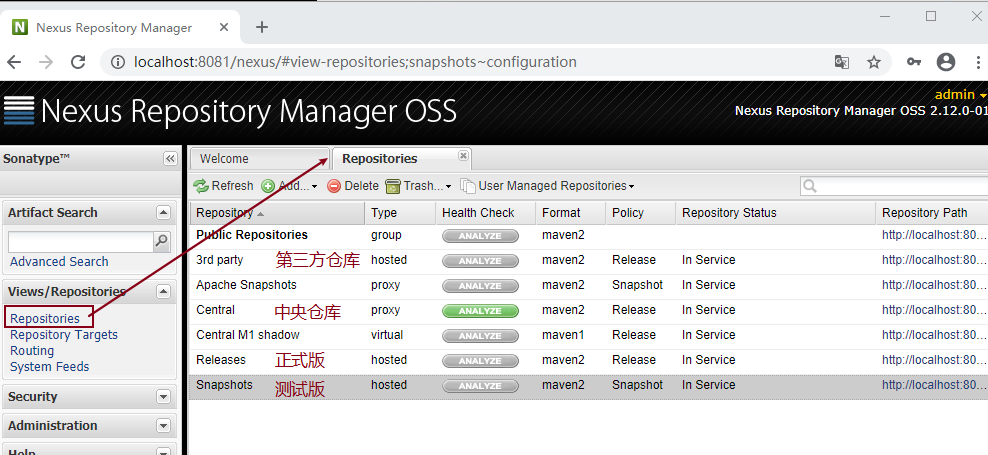Expand the Administration panel

tap(163, 426)
